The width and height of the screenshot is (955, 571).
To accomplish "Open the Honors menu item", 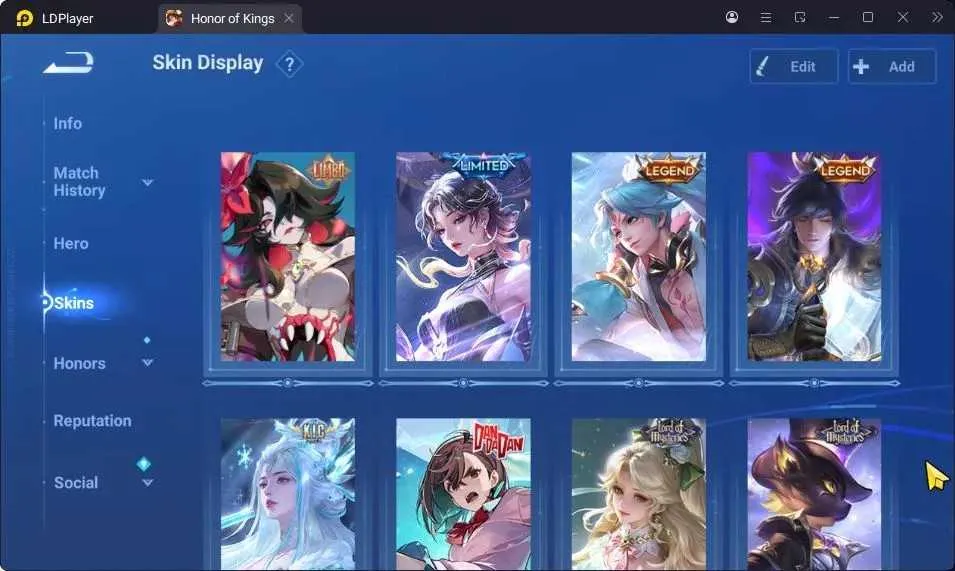I will coord(79,363).
